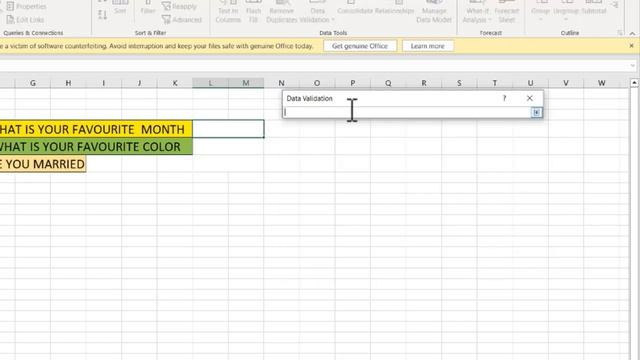
Task: Click Properties in Queries & Connections
Action: (x=26, y=7)
